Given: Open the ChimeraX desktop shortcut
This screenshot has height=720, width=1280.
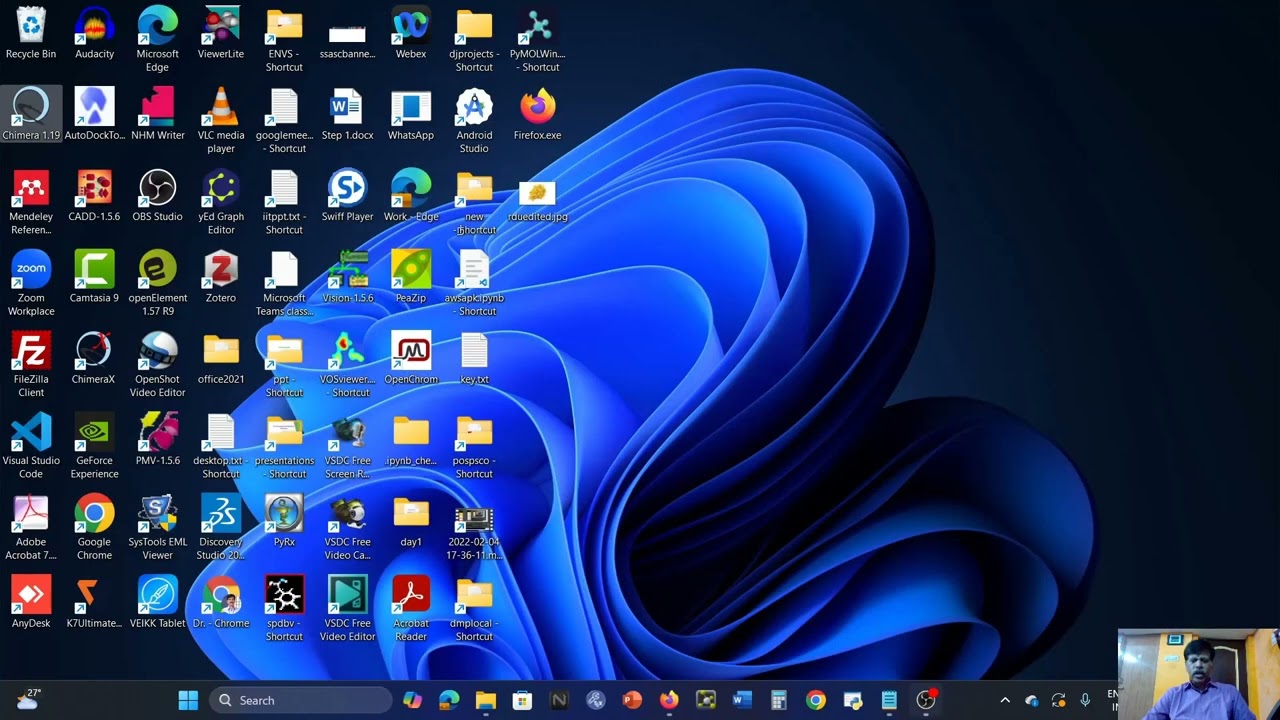Looking at the screenshot, I should pyautogui.click(x=94, y=358).
